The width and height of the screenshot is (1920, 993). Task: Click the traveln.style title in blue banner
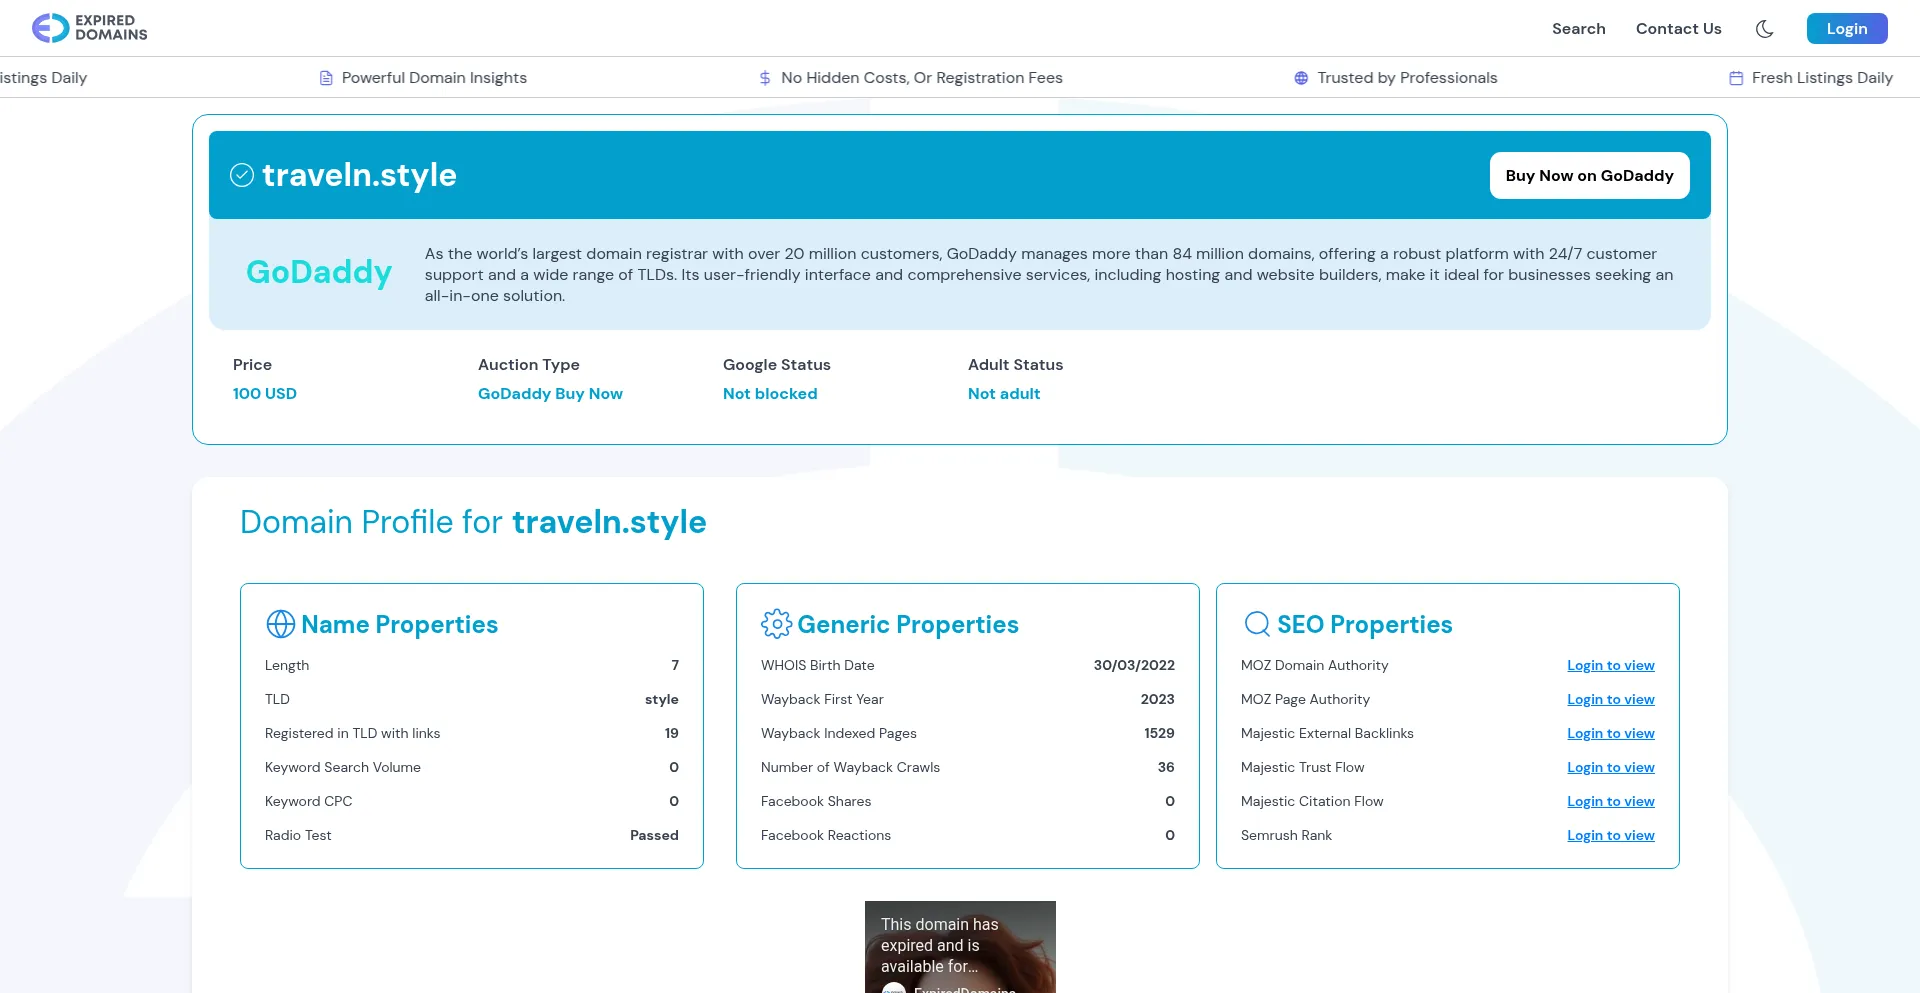(x=359, y=175)
